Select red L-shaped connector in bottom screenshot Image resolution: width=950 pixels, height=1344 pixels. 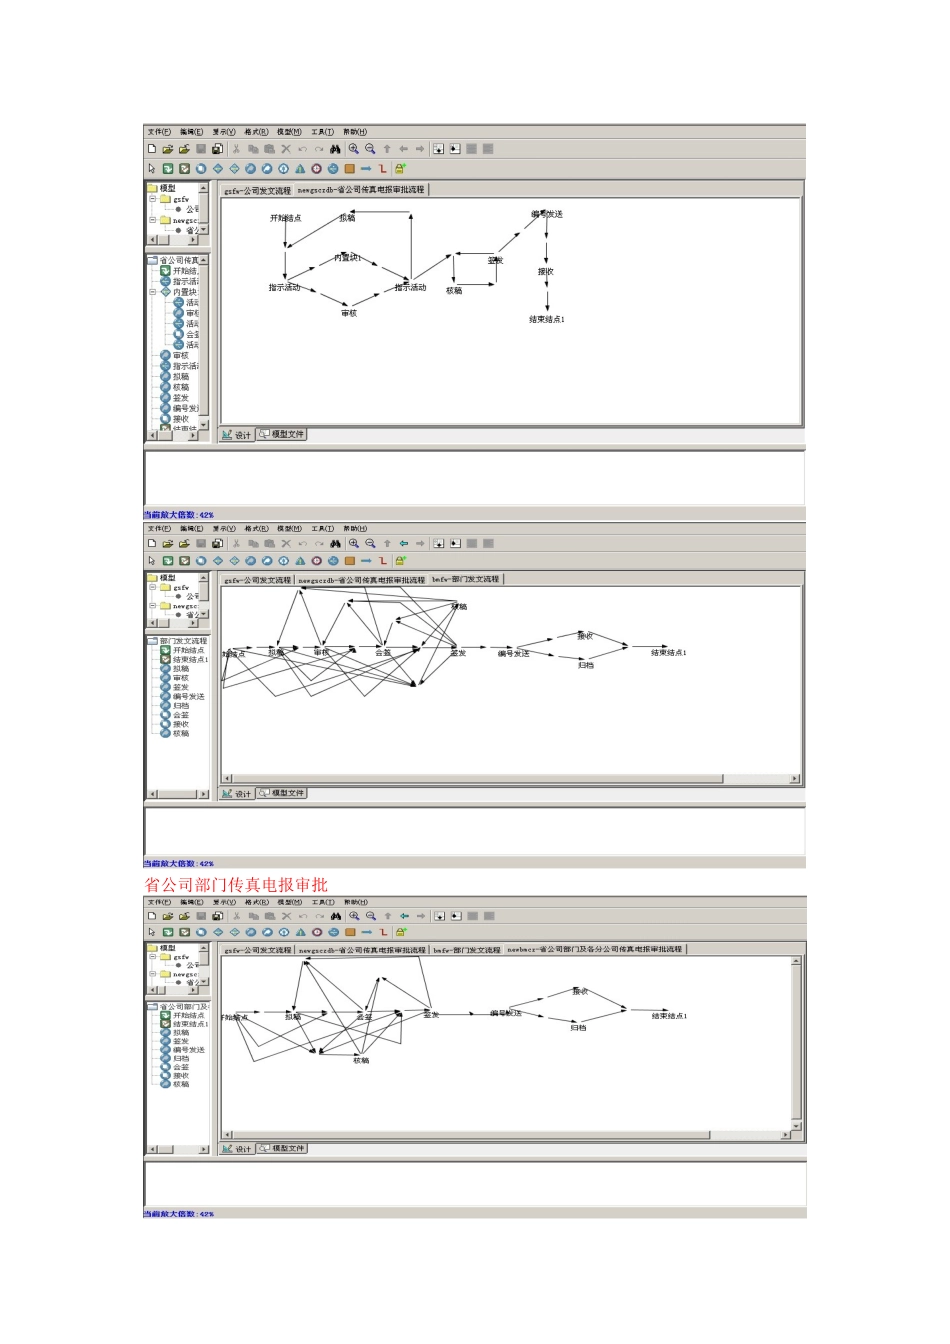coord(382,932)
